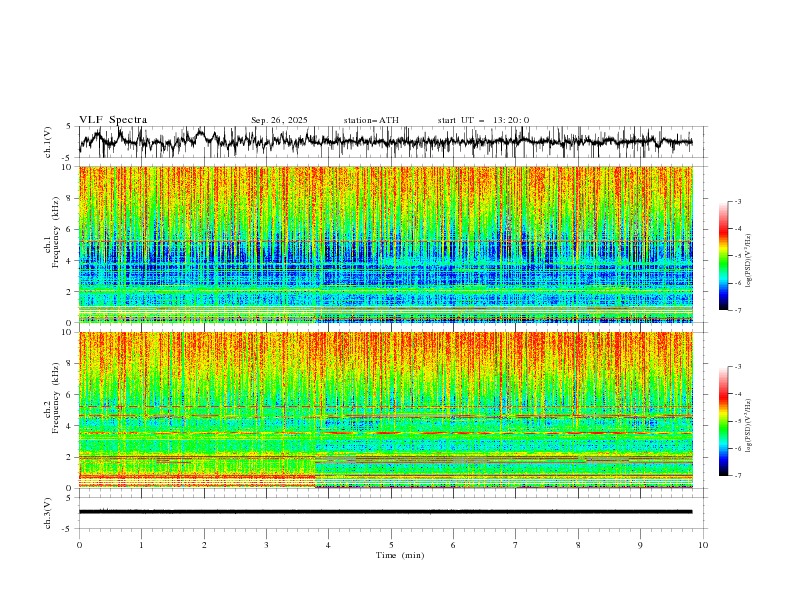Viewport: 792px width, 612px height.
Task: Click the ch.1 waveform trace panel
Action: [x=392, y=142]
